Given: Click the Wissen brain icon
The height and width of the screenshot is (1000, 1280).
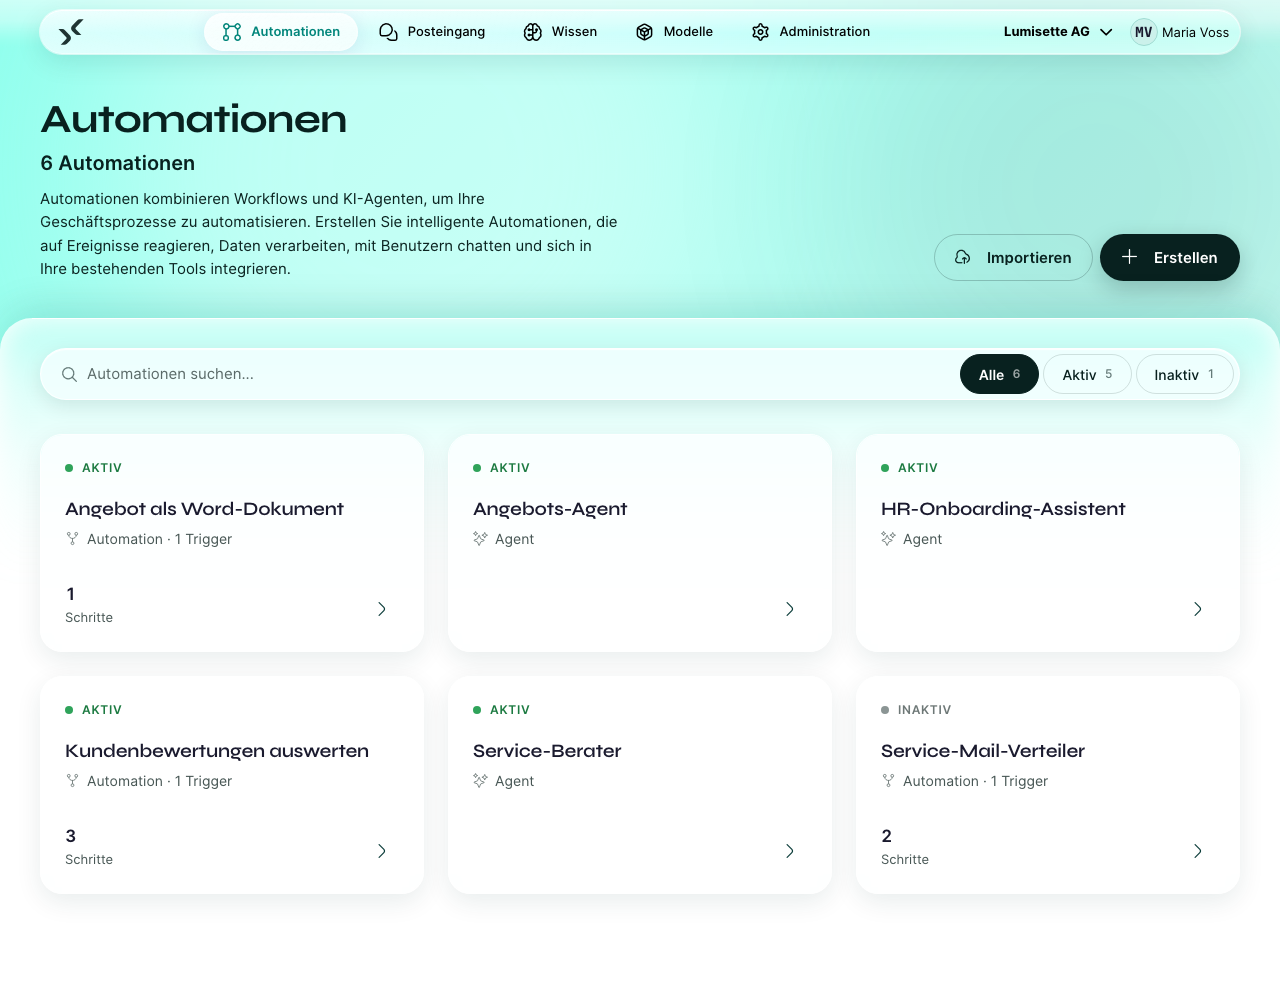Looking at the screenshot, I should pyautogui.click(x=533, y=32).
